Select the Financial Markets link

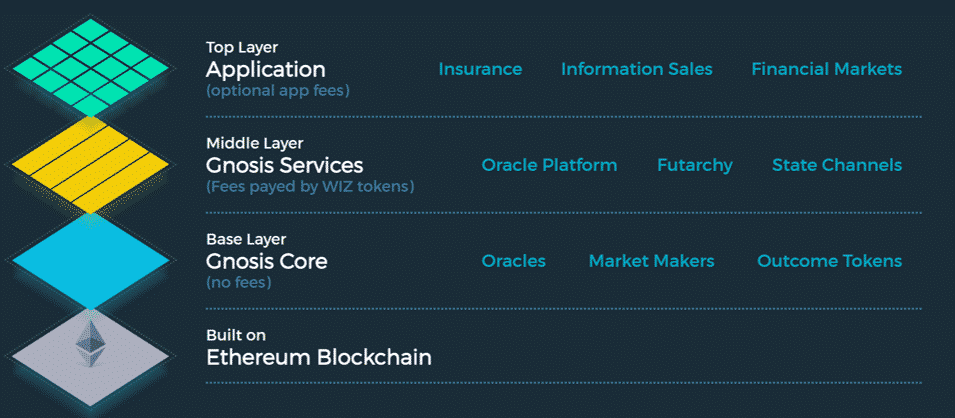(x=826, y=69)
